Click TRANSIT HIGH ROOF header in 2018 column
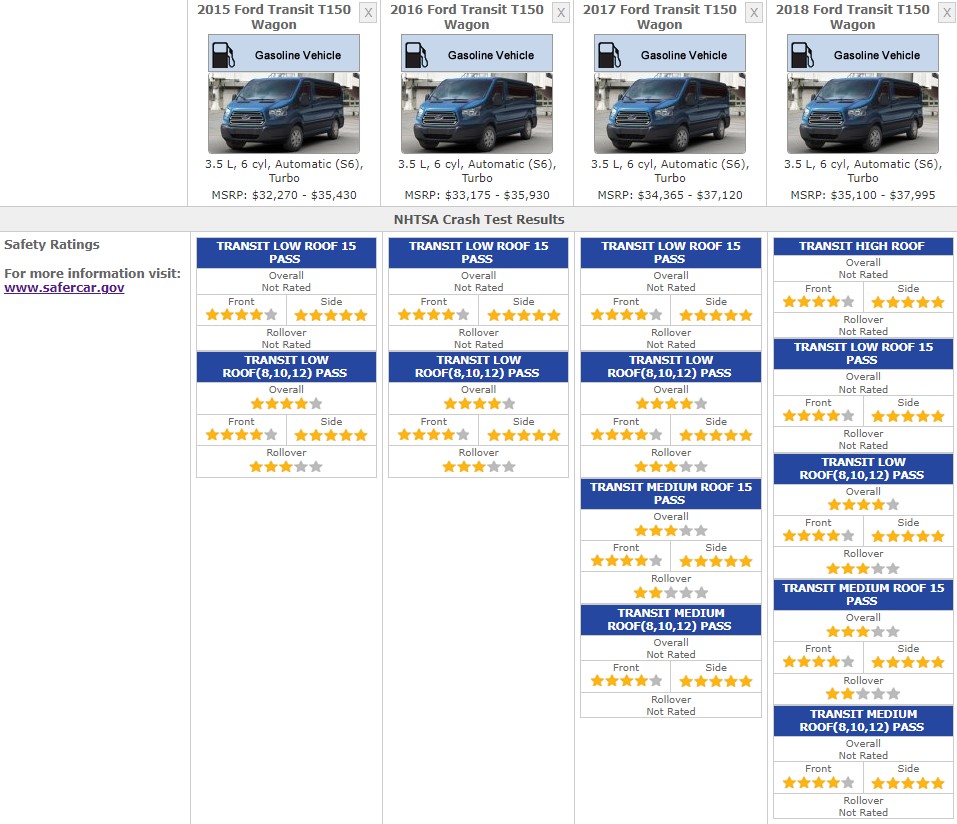 862,246
